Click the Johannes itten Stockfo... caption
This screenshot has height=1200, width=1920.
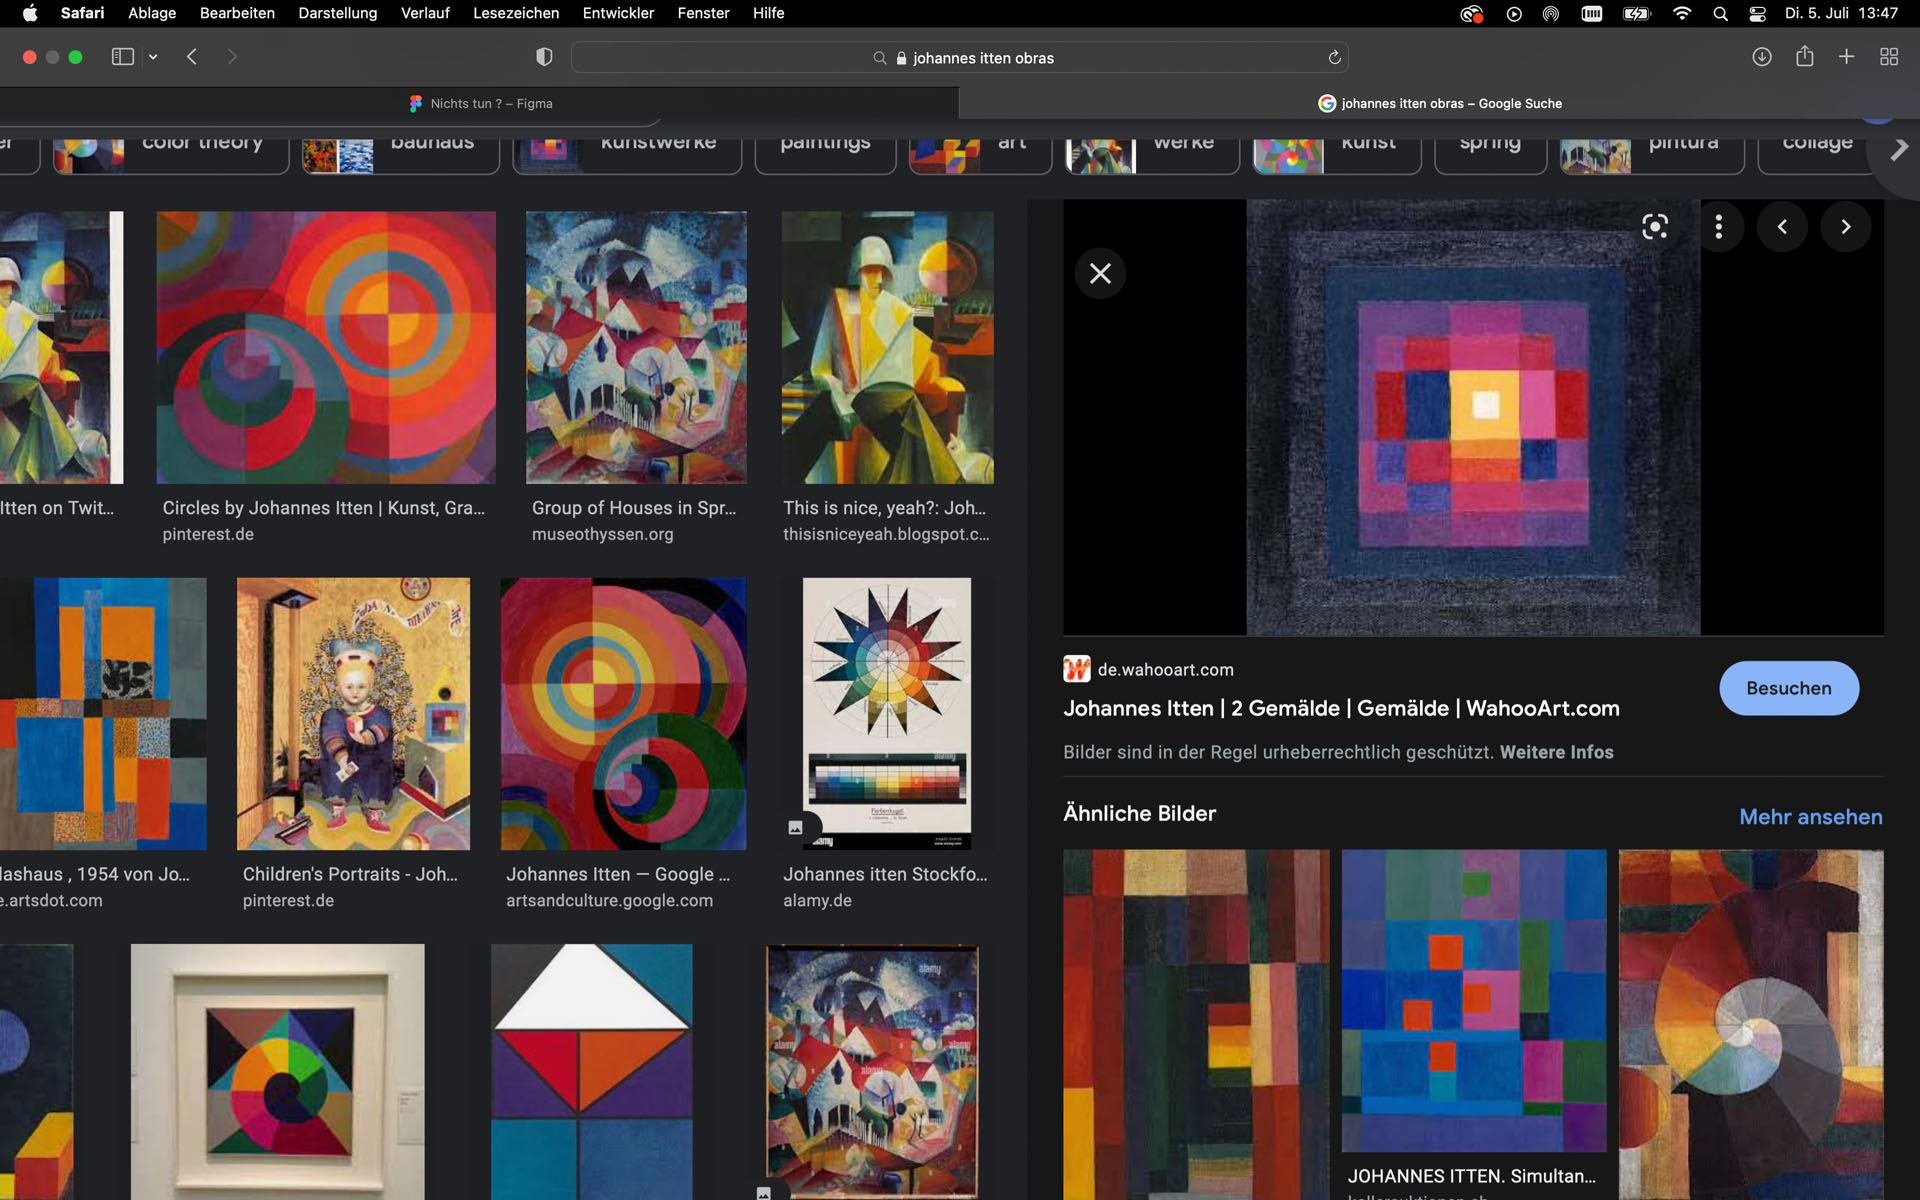click(x=885, y=874)
